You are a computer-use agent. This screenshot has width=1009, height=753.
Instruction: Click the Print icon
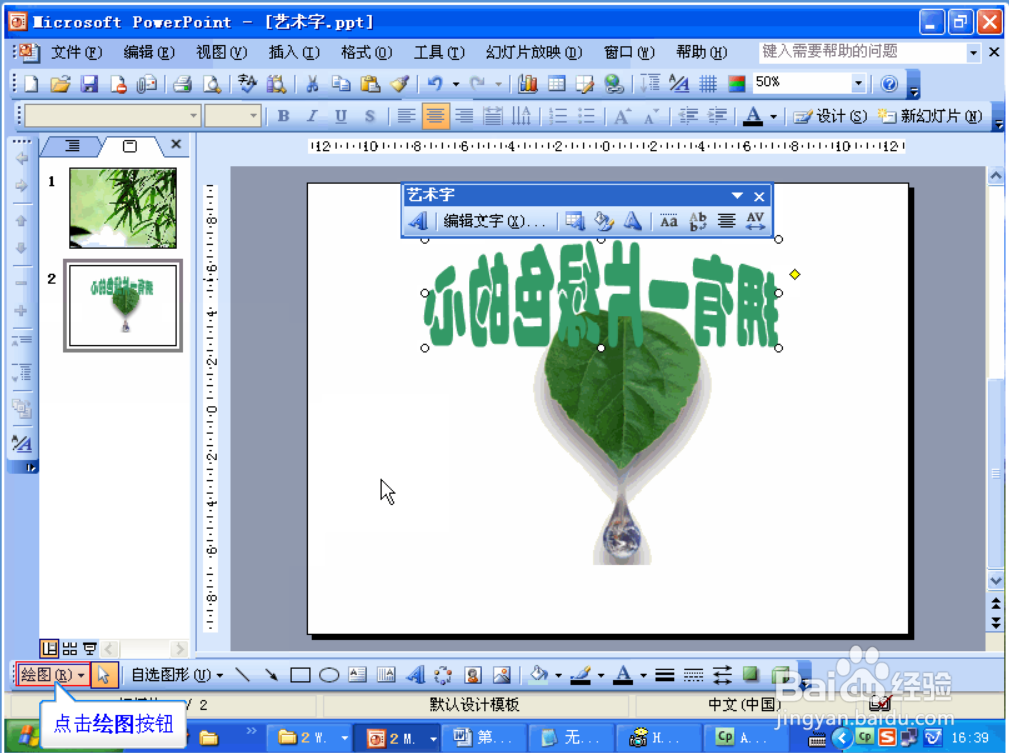pyautogui.click(x=183, y=84)
